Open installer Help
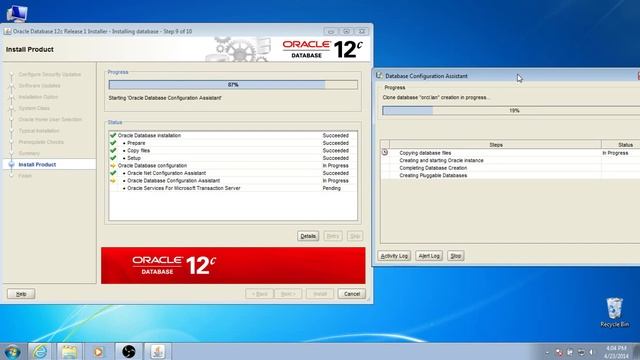The width and height of the screenshot is (640, 360). click(x=21, y=294)
